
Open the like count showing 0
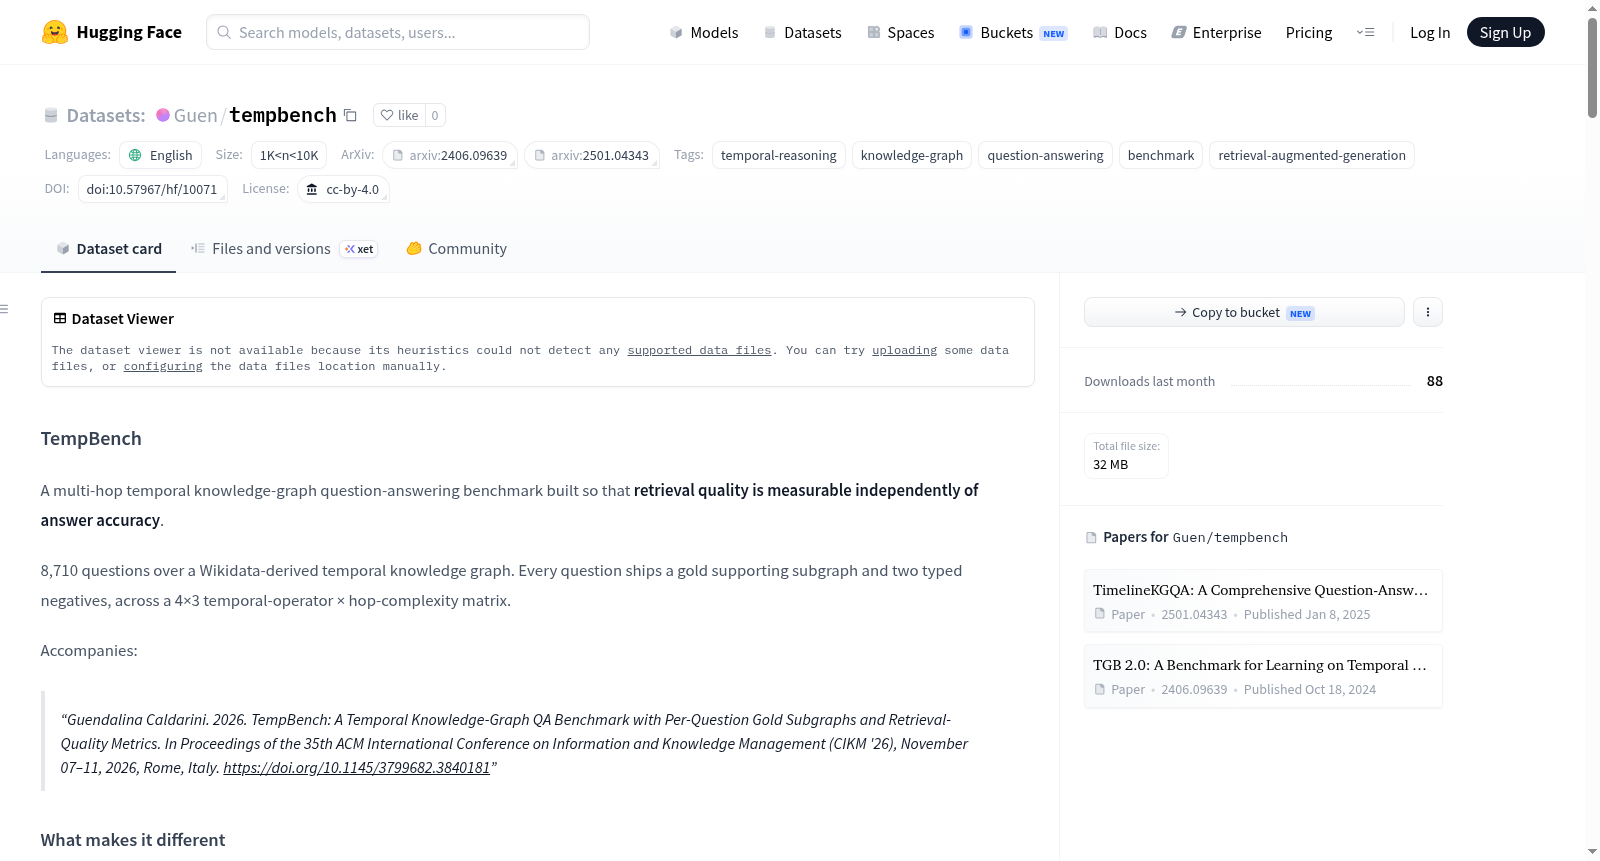coord(435,115)
